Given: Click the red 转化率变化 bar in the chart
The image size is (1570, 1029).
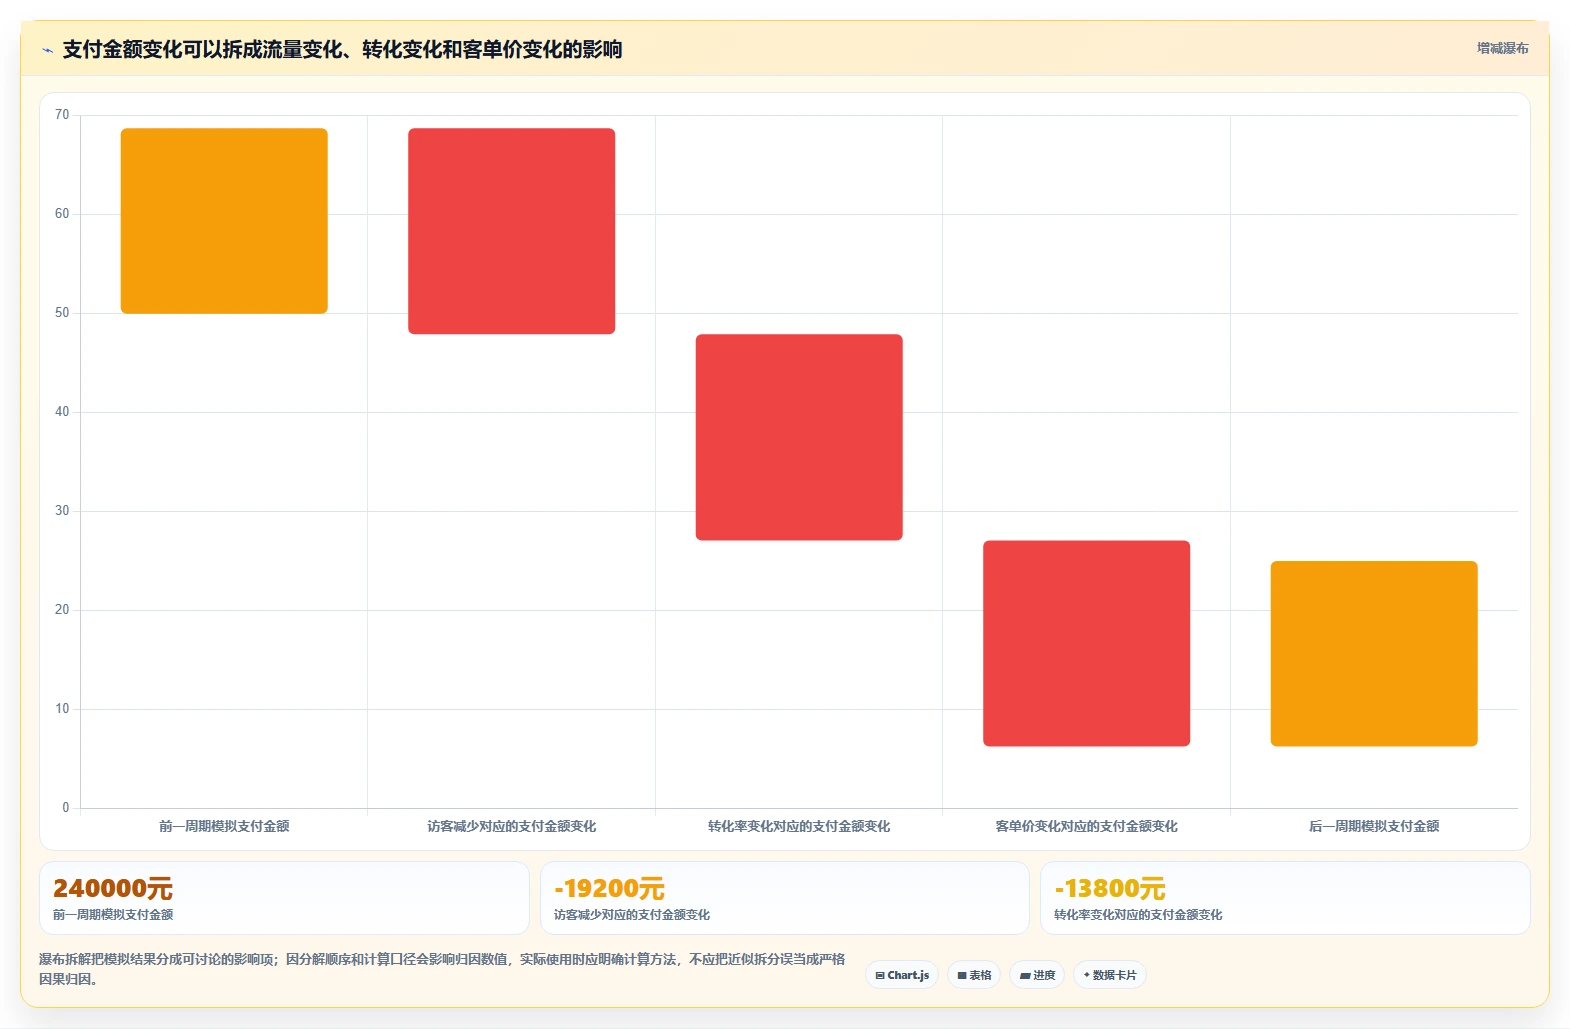Looking at the screenshot, I should [799, 437].
